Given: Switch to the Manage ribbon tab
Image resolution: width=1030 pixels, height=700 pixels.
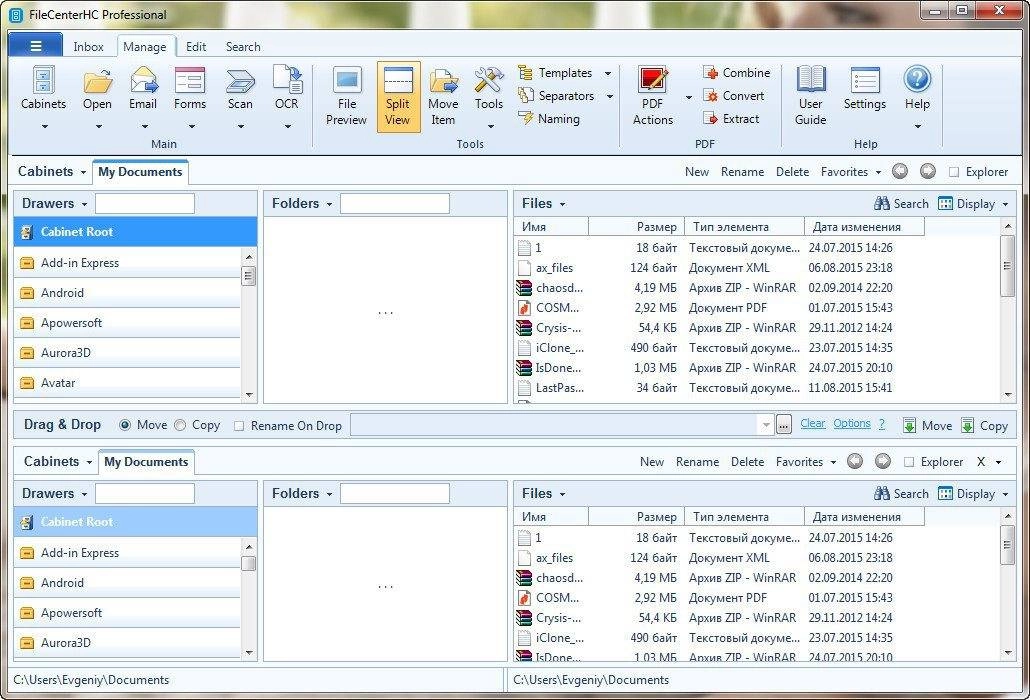Looking at the screenshot, I should point(145,47).
